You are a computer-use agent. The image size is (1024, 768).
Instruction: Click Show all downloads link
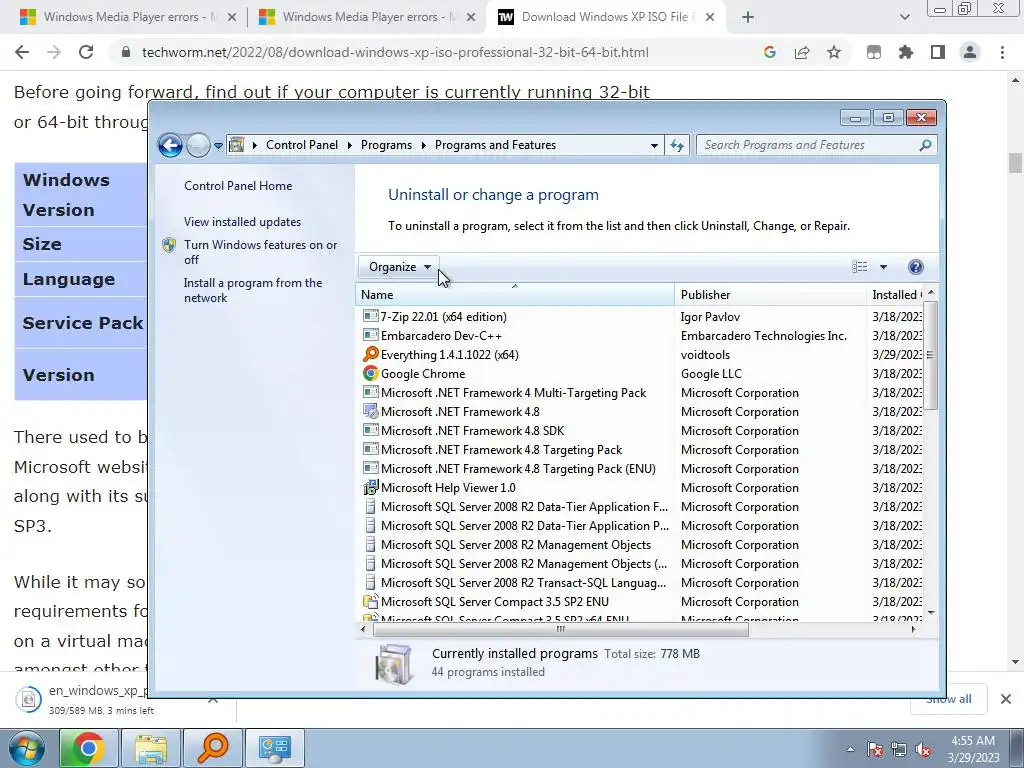949,699
